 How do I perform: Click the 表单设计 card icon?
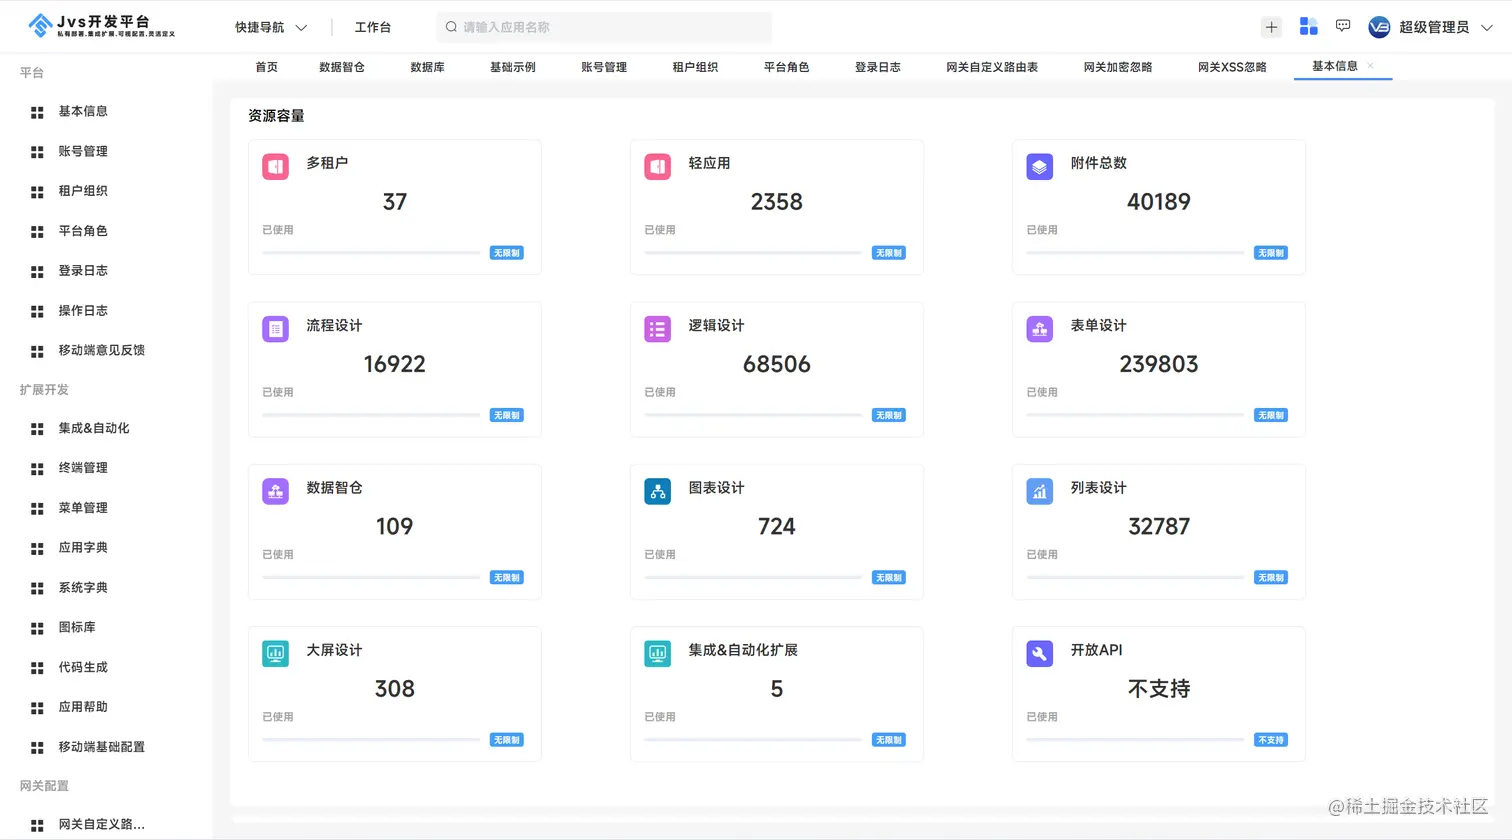1040,329
